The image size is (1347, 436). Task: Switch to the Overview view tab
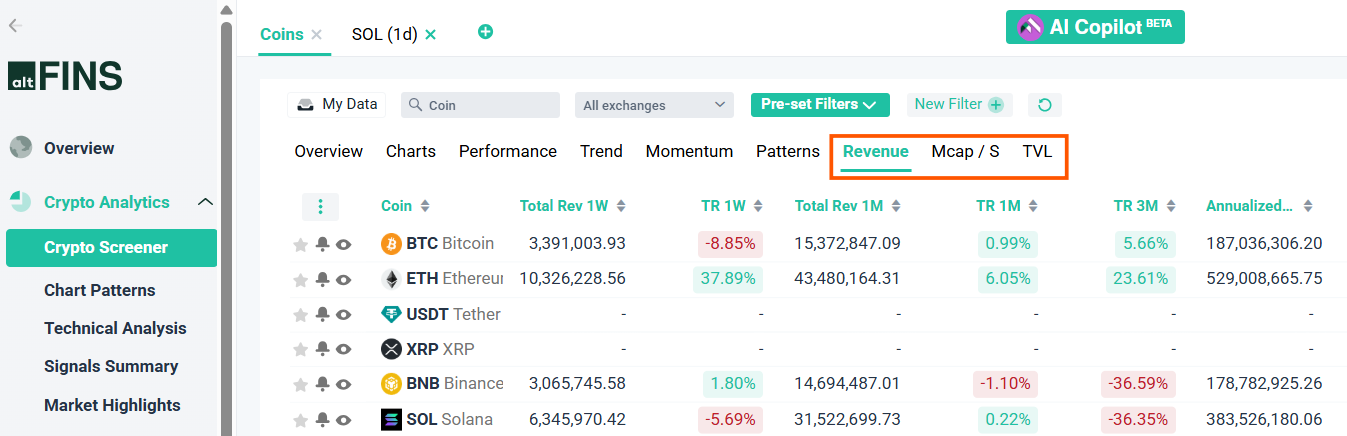coord(329,152)
